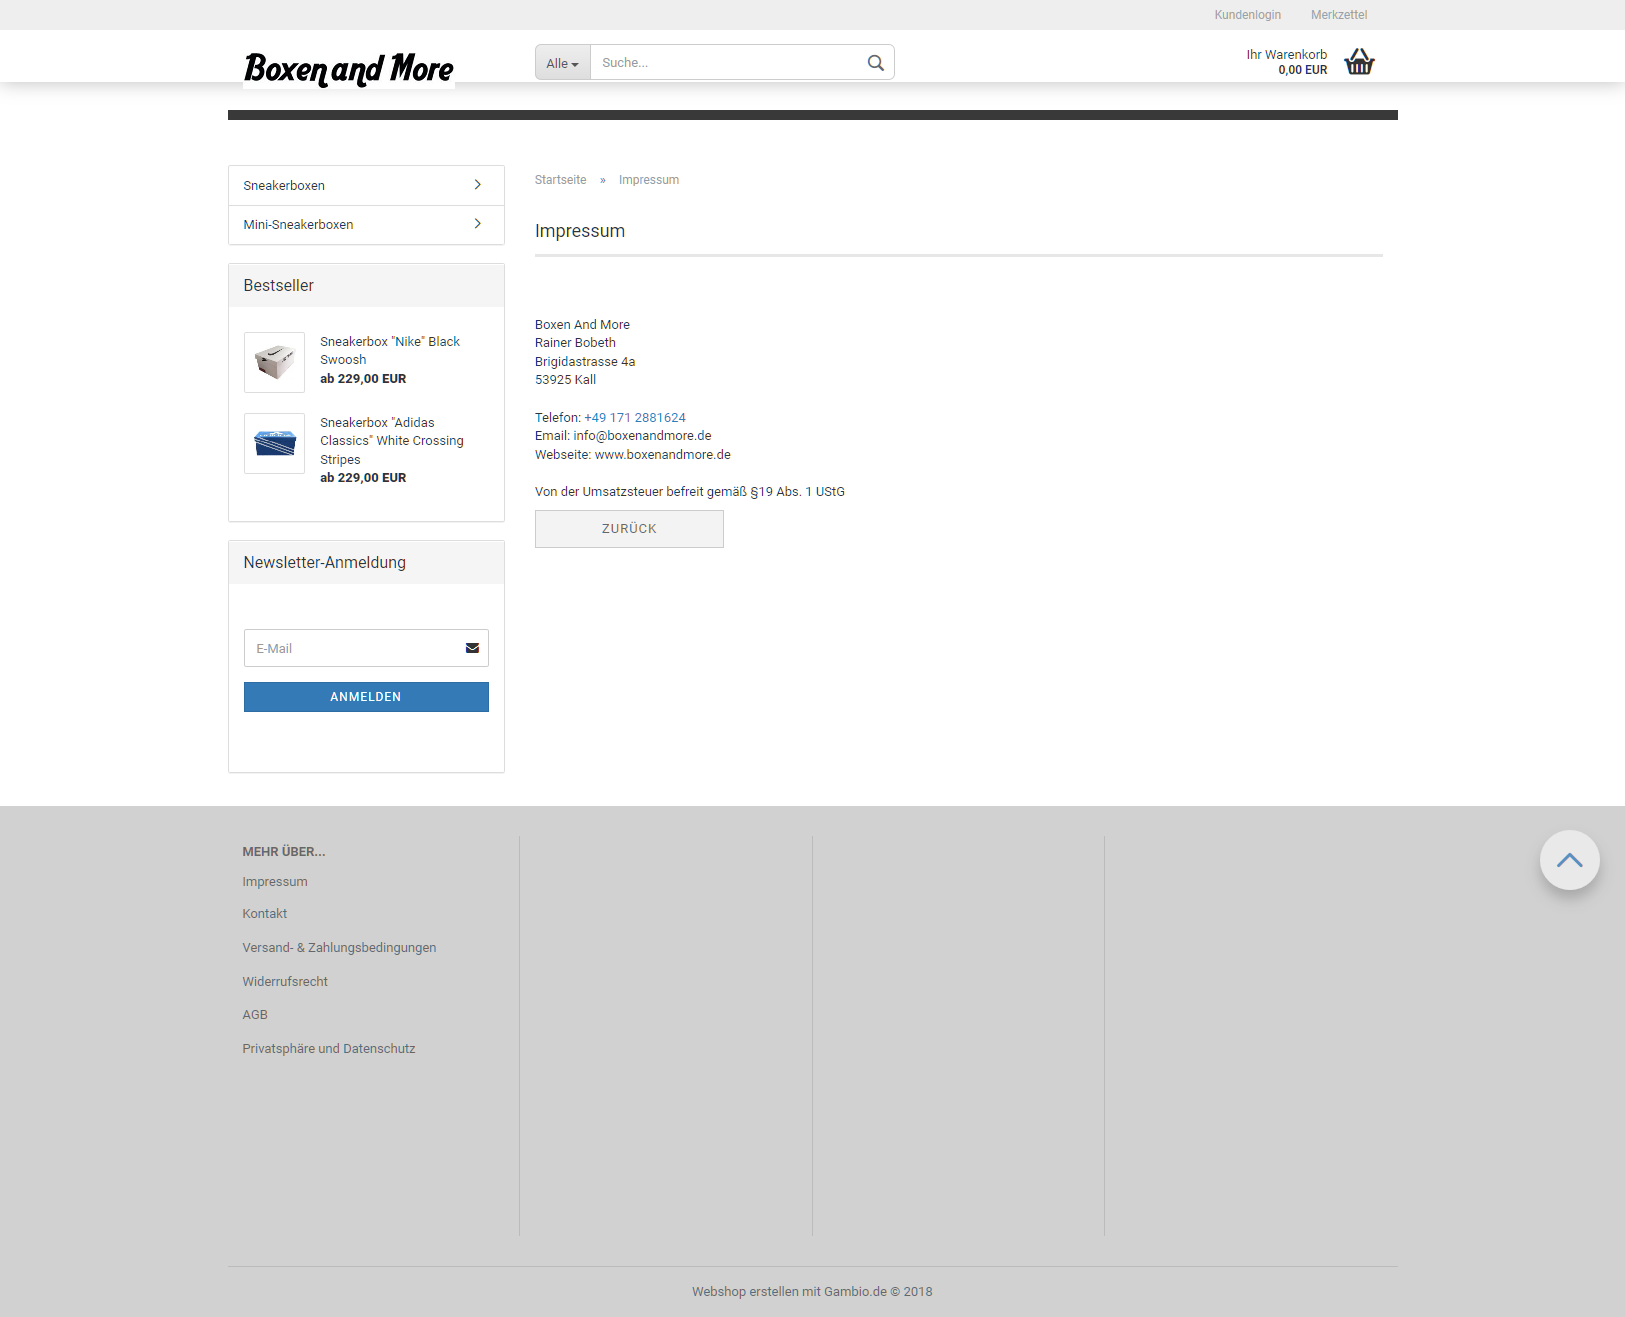Click the envelope icon in newsletter field
Screen dimensions: 1625x1317
pos(472,648)
